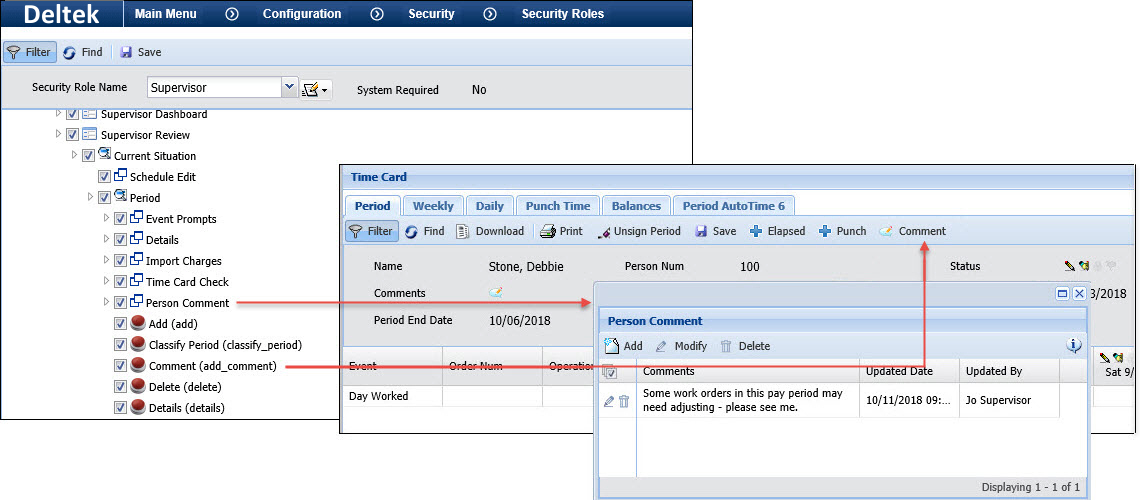This screenshot has width=1140, height=500.
Task: Toggle the Comment (add_comment) checkbox
Action: coord(121,366)
